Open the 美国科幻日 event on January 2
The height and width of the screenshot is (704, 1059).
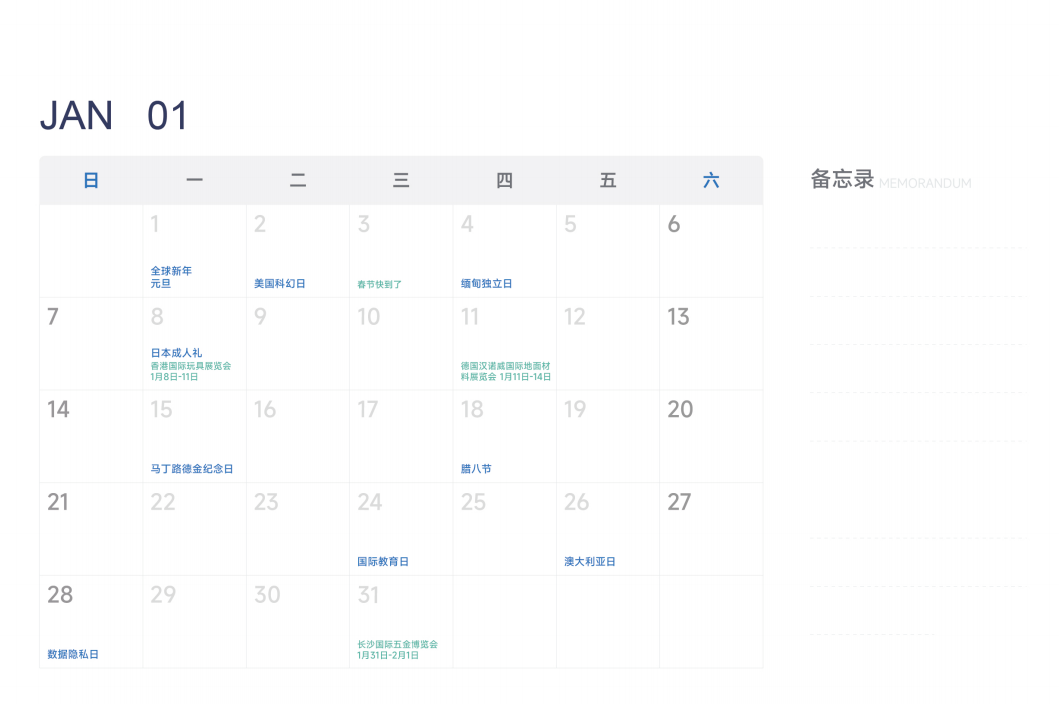tap(280, 284)
